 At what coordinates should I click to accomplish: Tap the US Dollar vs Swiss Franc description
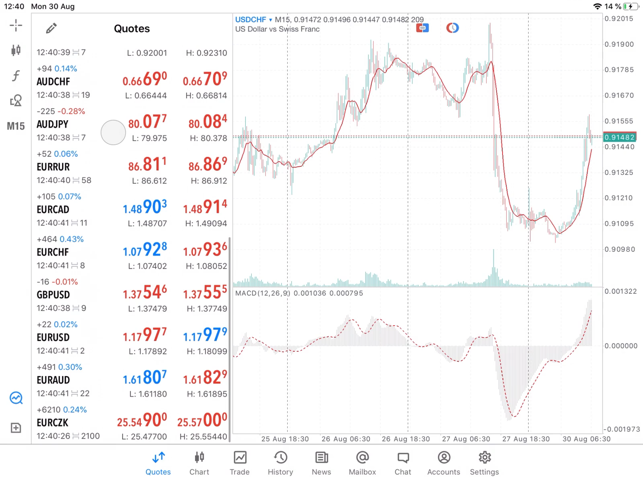(x=277, y=29)
